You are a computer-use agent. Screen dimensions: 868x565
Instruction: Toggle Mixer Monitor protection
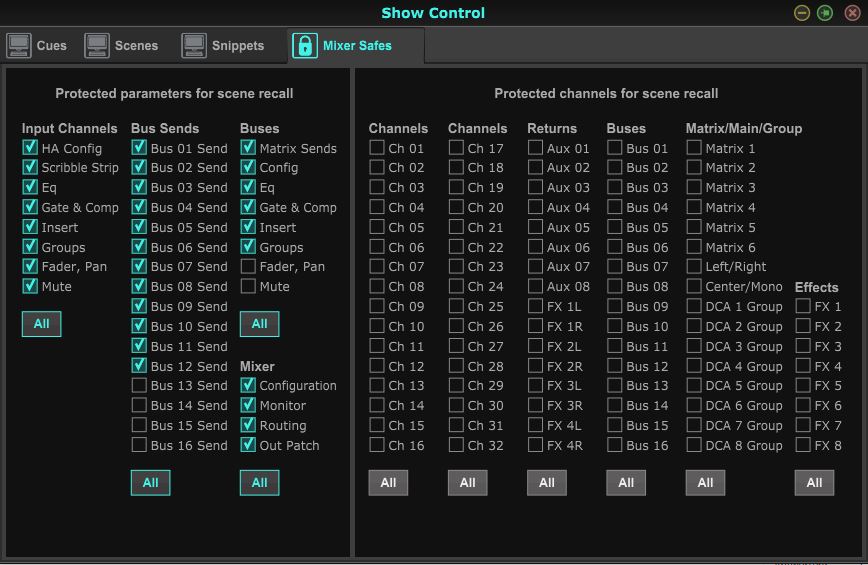[248, 405]
